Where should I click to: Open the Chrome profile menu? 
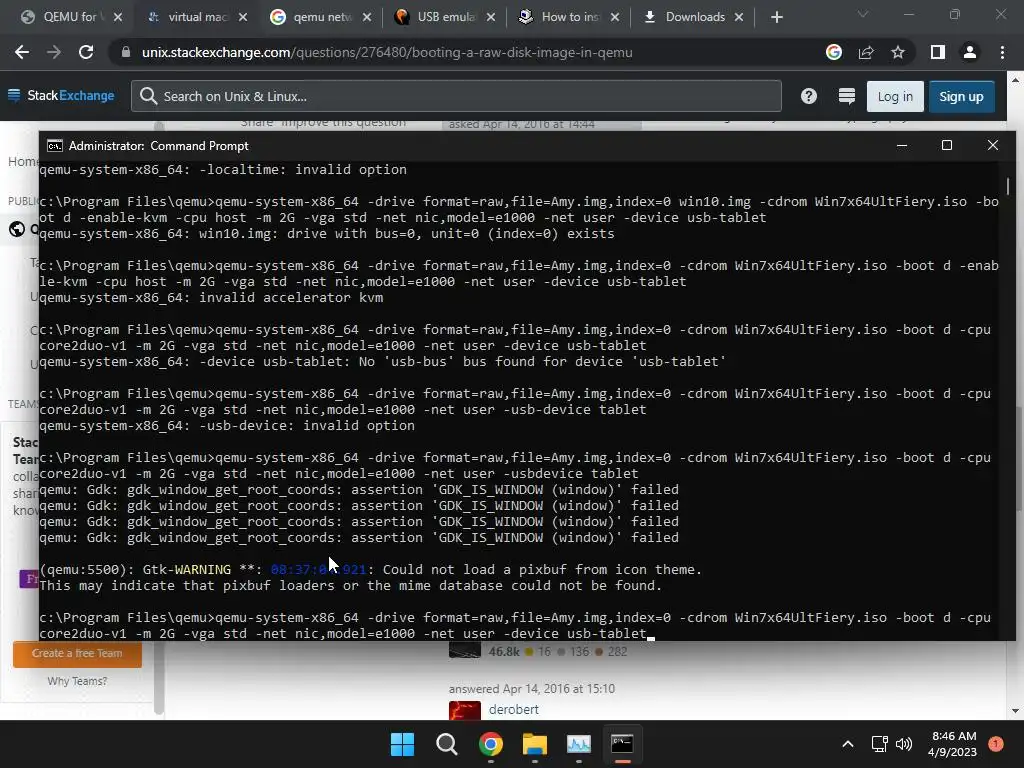pos(970,52)
